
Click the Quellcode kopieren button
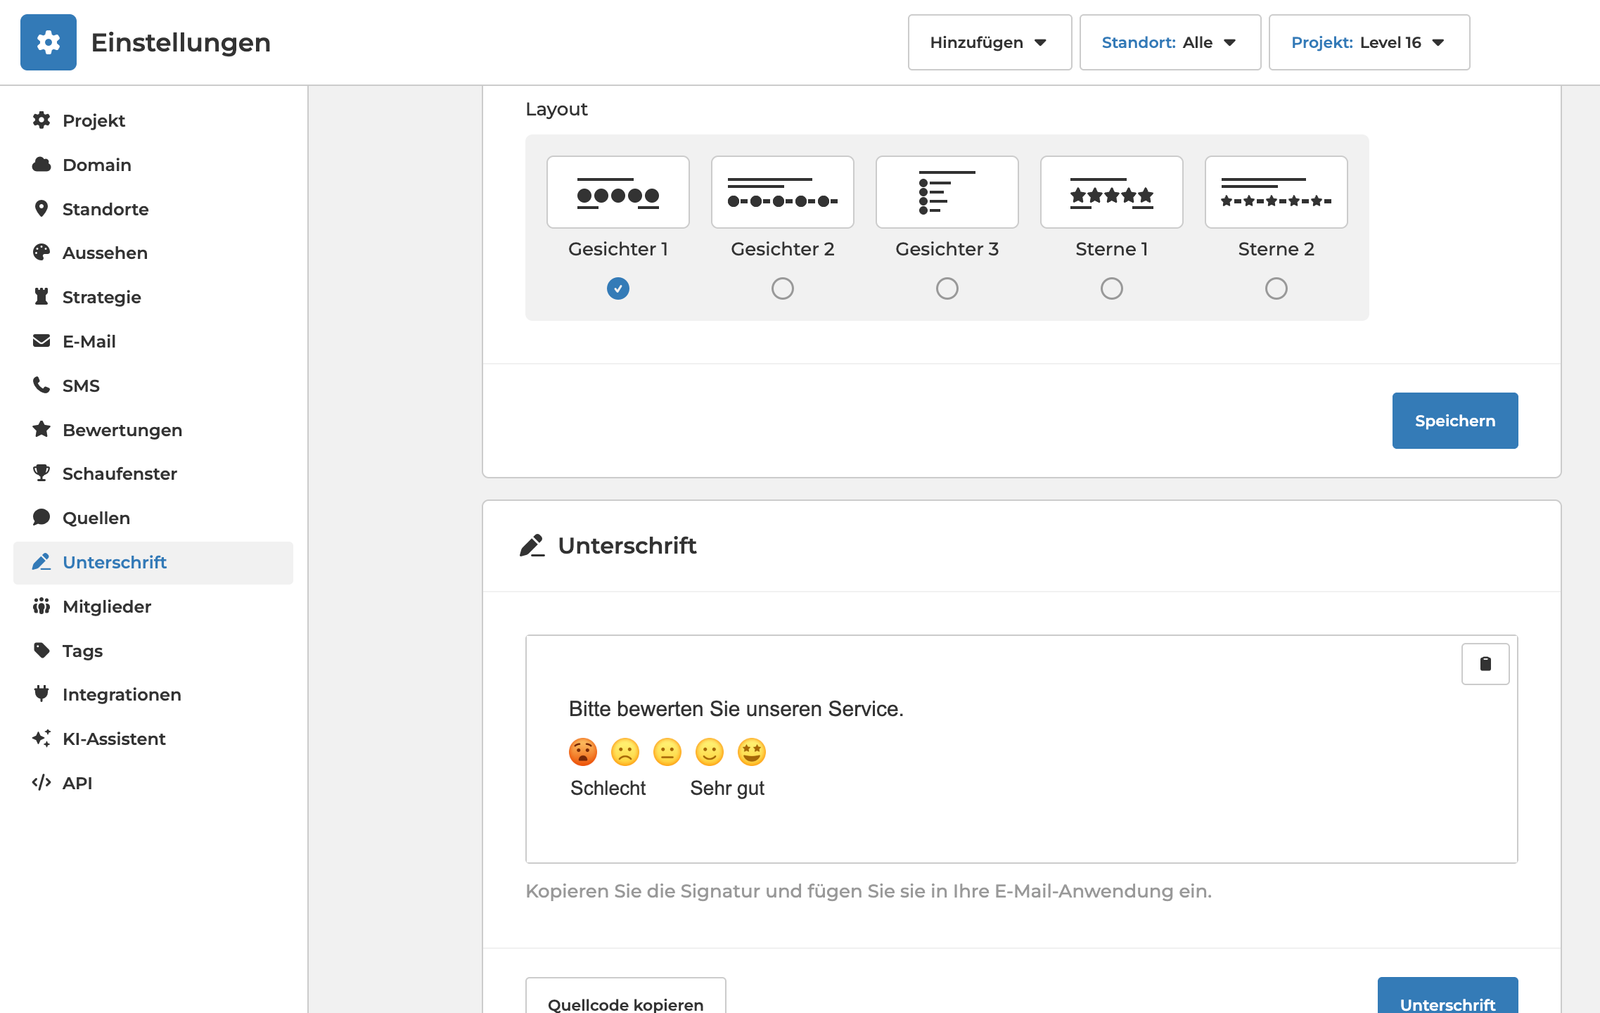point(625,1000)
